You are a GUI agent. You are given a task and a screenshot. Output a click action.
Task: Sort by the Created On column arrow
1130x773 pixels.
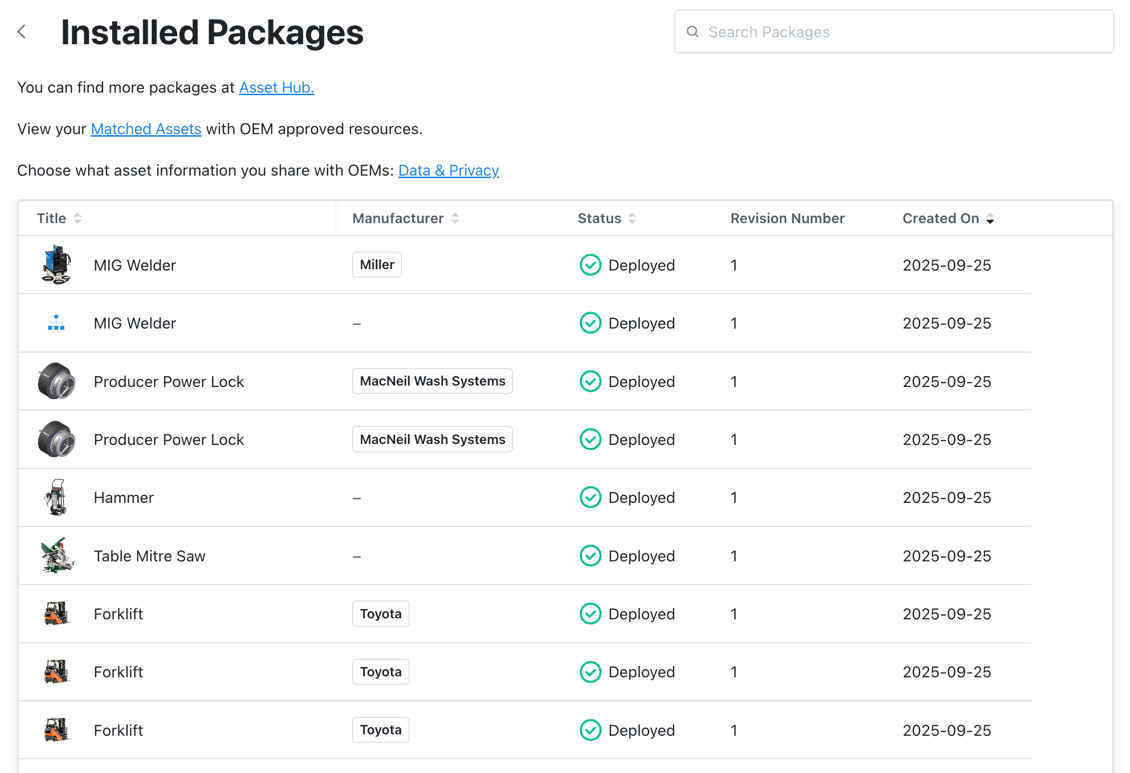coord(990,218)
